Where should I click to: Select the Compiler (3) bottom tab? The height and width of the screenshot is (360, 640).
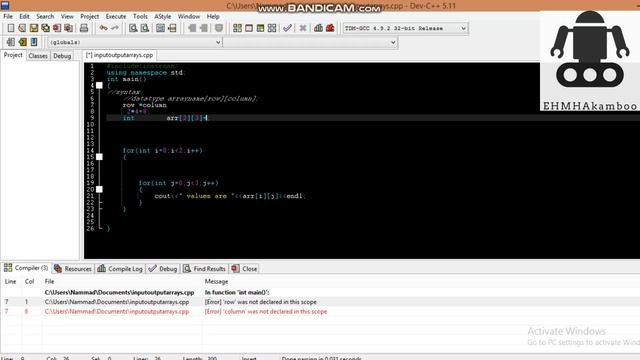pos(26,268)
